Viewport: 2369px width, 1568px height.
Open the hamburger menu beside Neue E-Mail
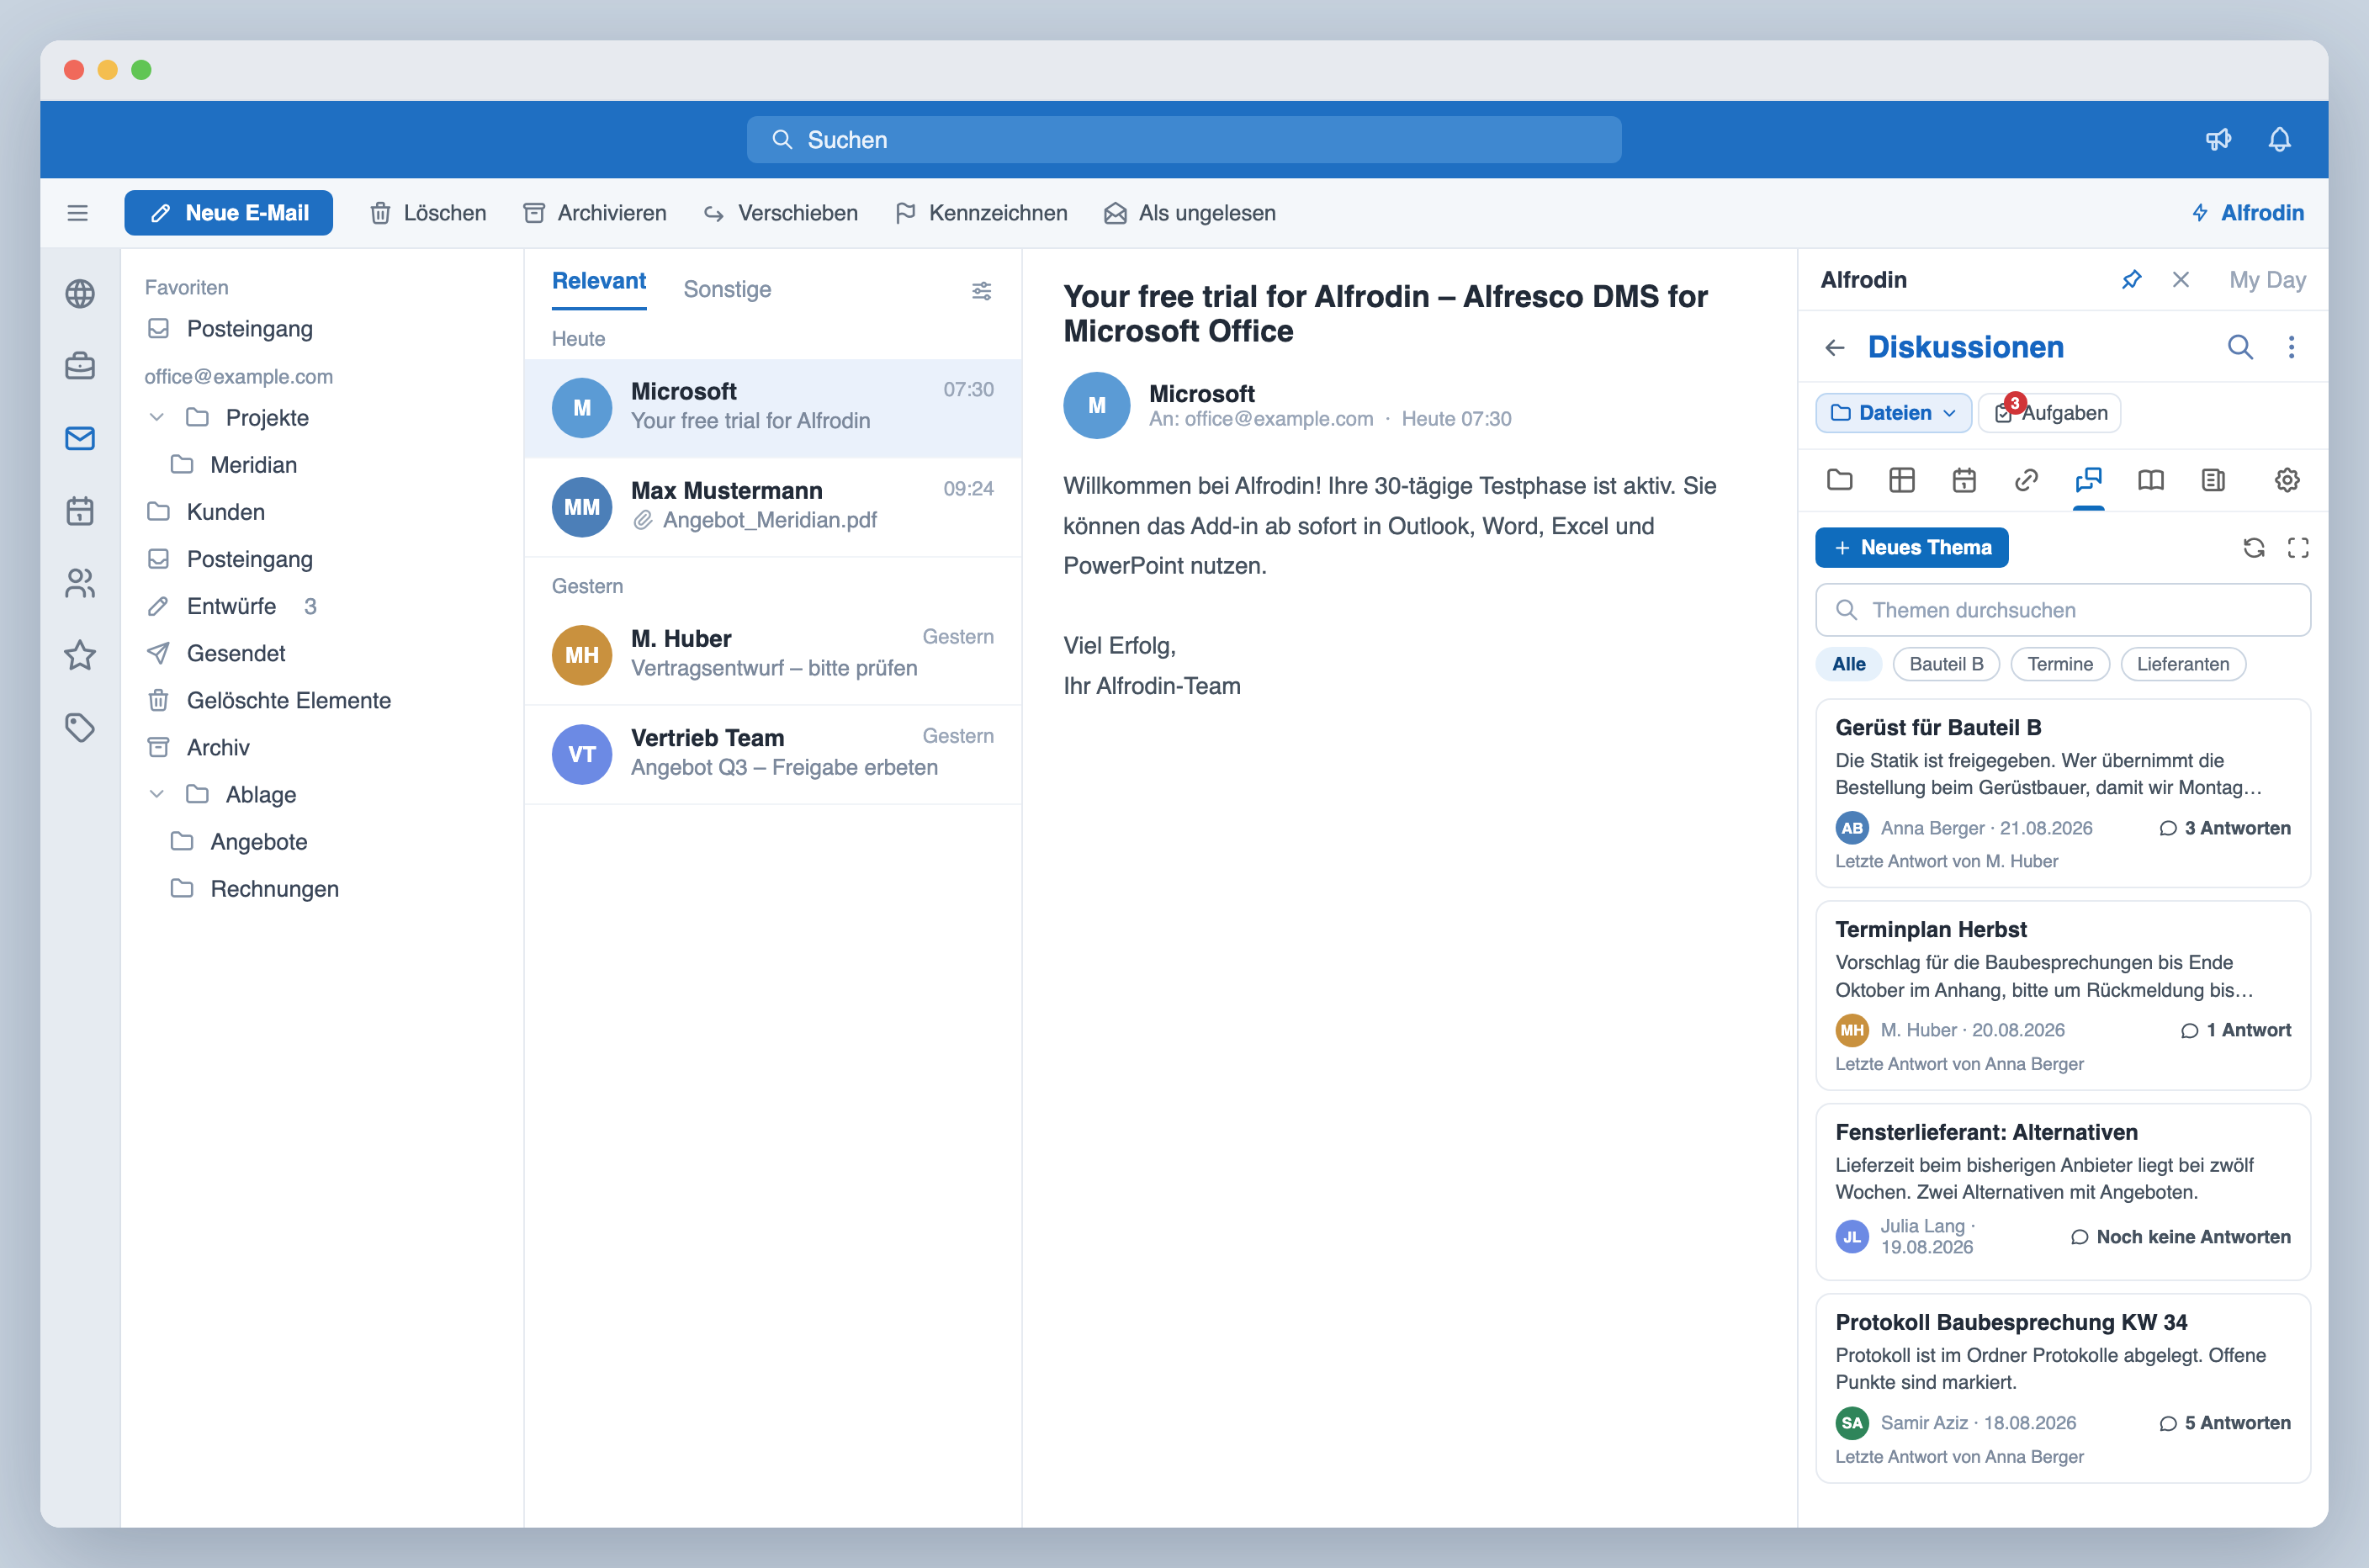pyautogui.click(x=77, y=213)
